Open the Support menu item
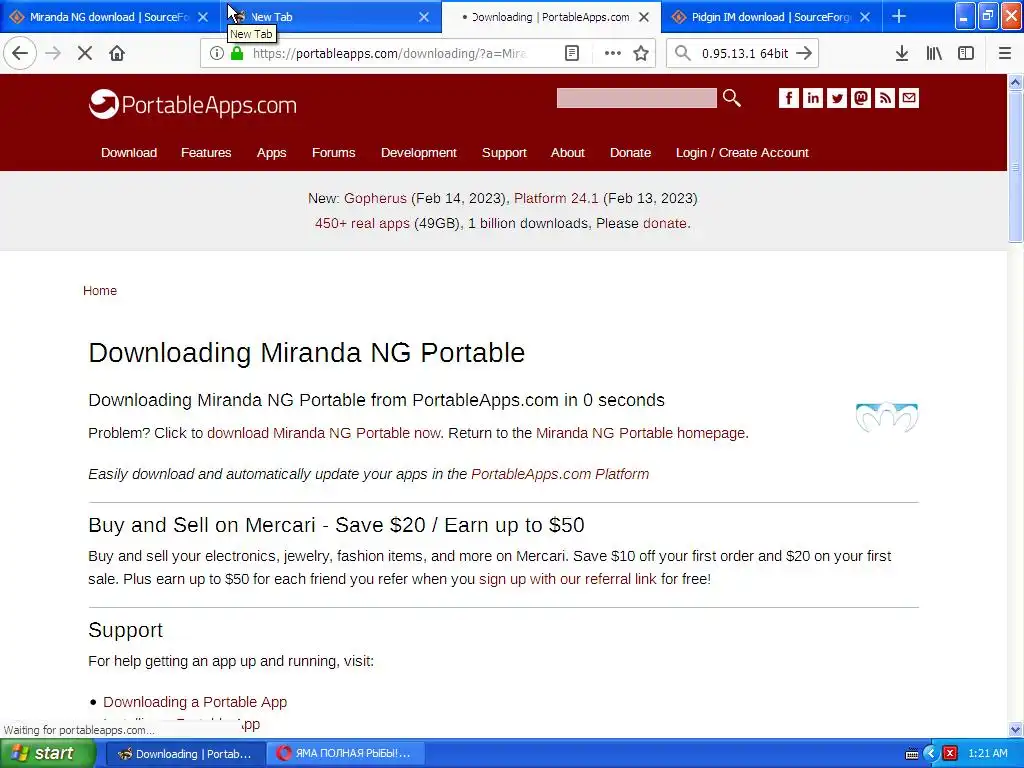 pyautogui.click(x=504, y=152)
